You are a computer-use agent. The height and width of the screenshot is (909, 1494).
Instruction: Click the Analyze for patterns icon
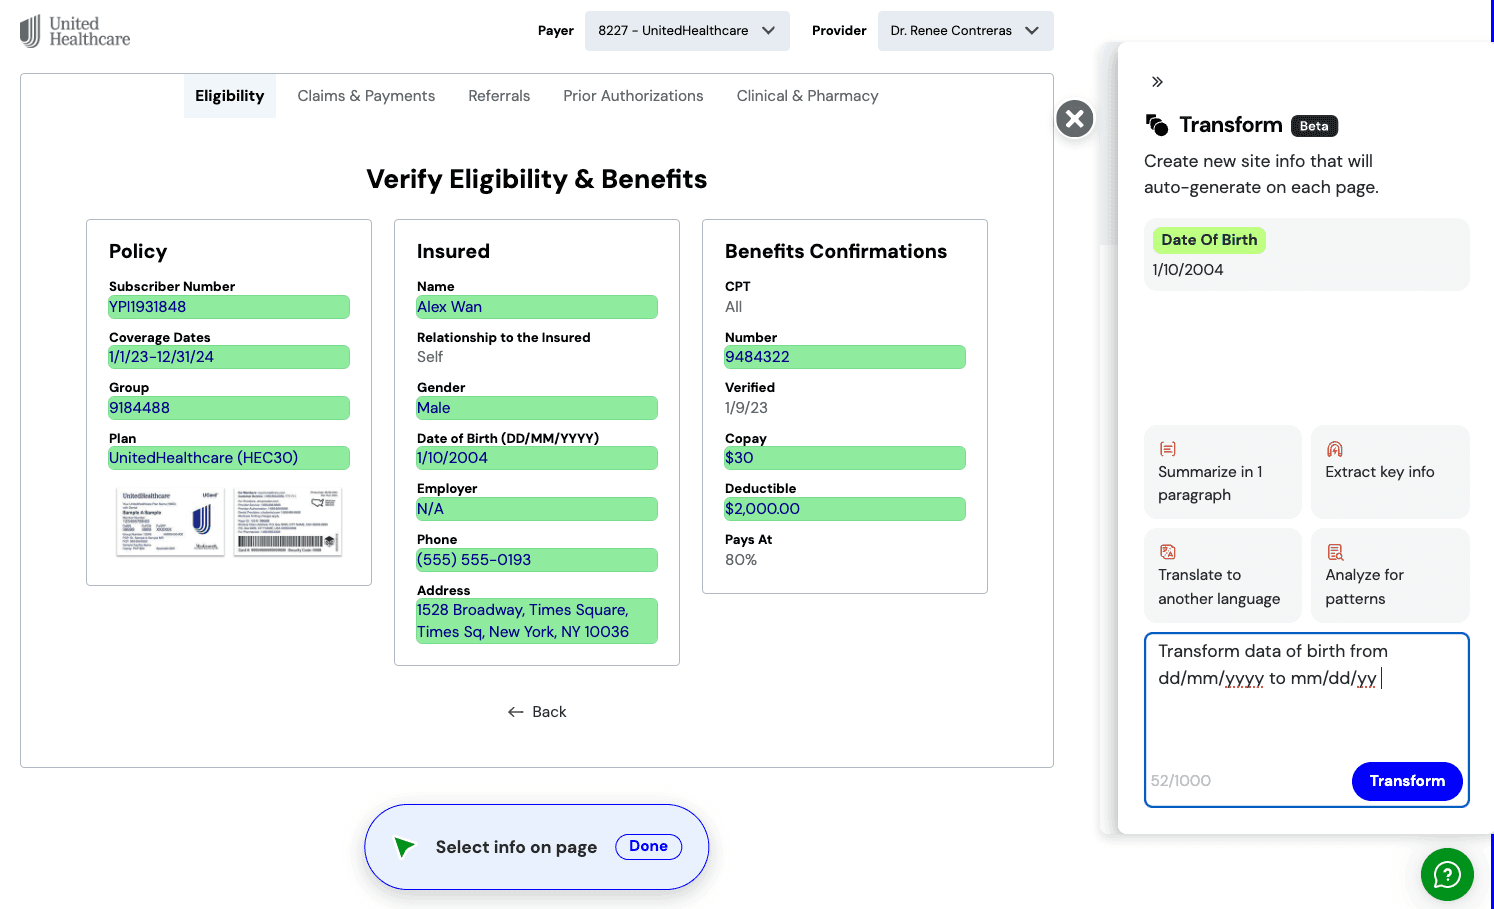point(1335,552)
